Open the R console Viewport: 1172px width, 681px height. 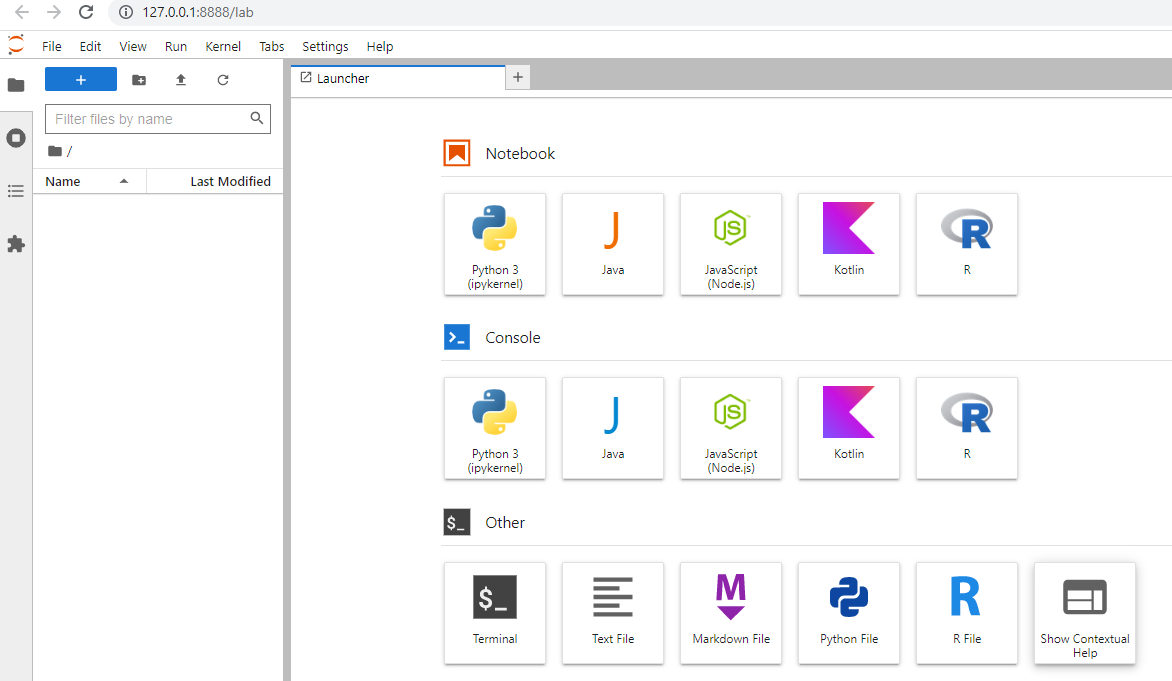pyautogui.click(x=967, y=428)
